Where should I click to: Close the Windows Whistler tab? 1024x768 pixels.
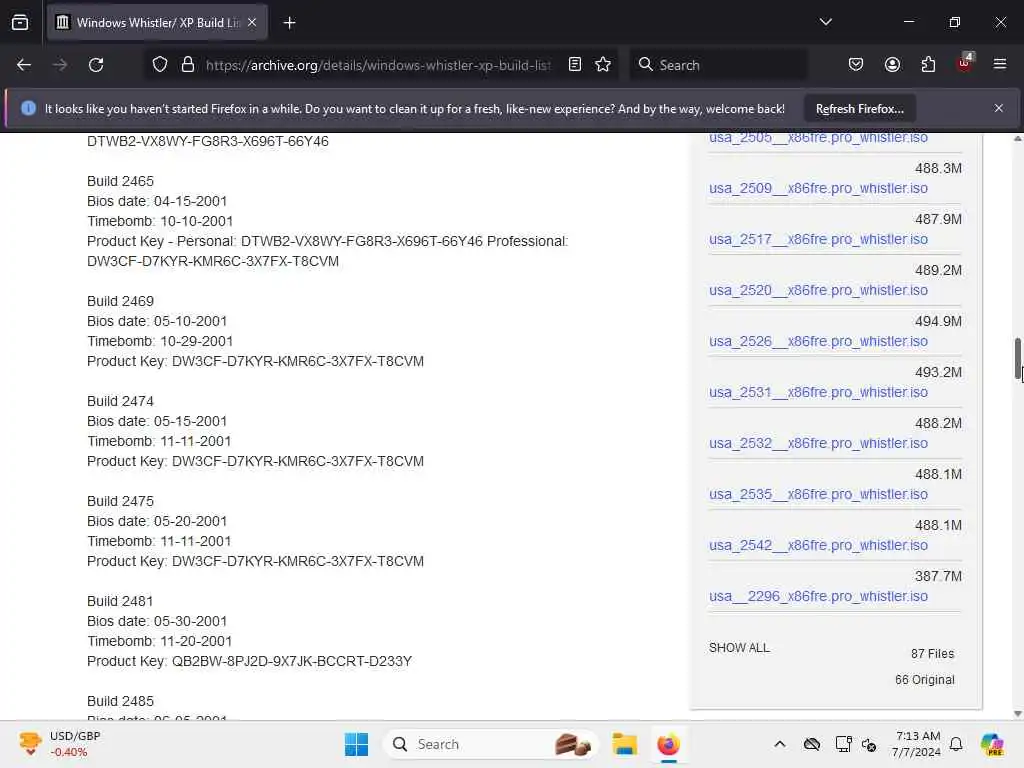click(252, 22)
